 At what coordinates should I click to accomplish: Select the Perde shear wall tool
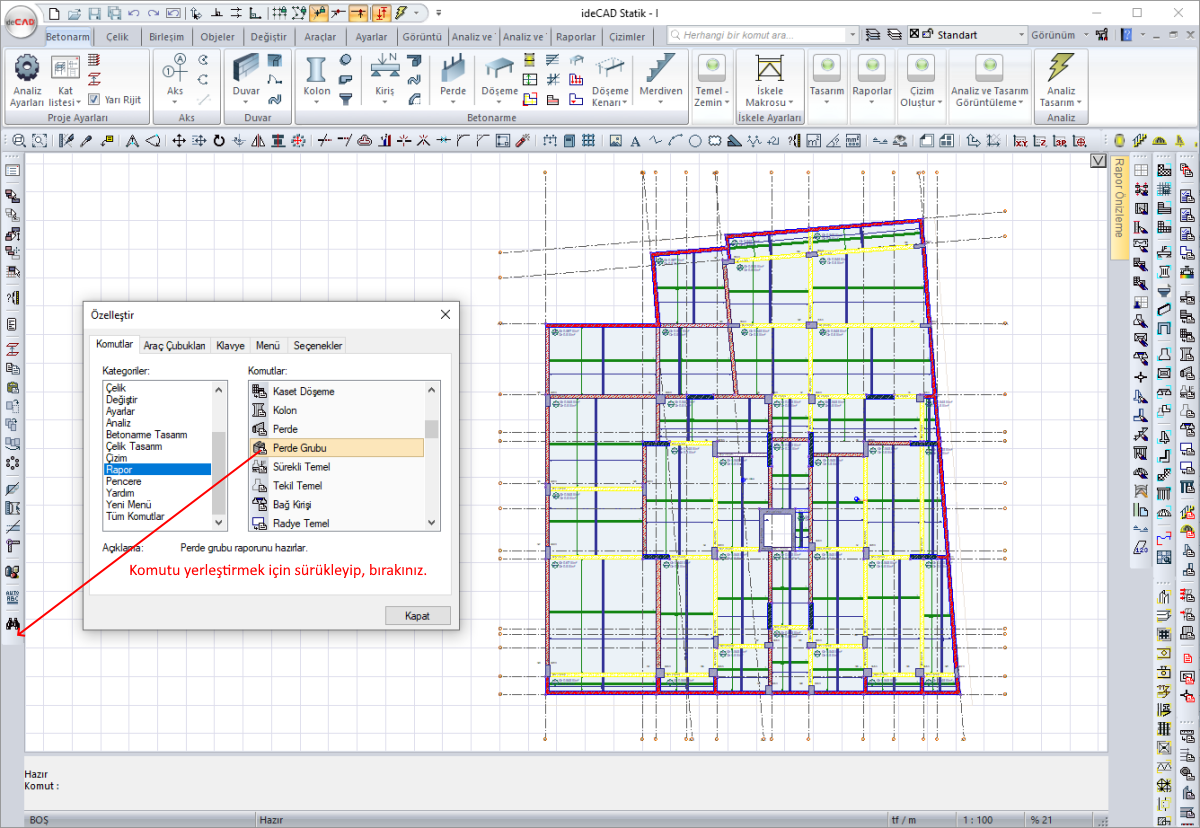(453, 70)
